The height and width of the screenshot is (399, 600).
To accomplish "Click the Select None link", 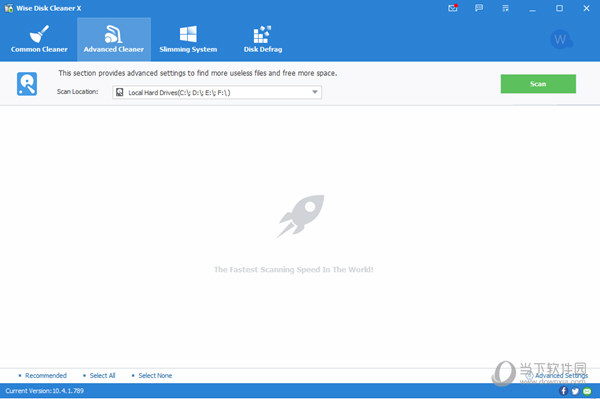I will coord(155,376).
